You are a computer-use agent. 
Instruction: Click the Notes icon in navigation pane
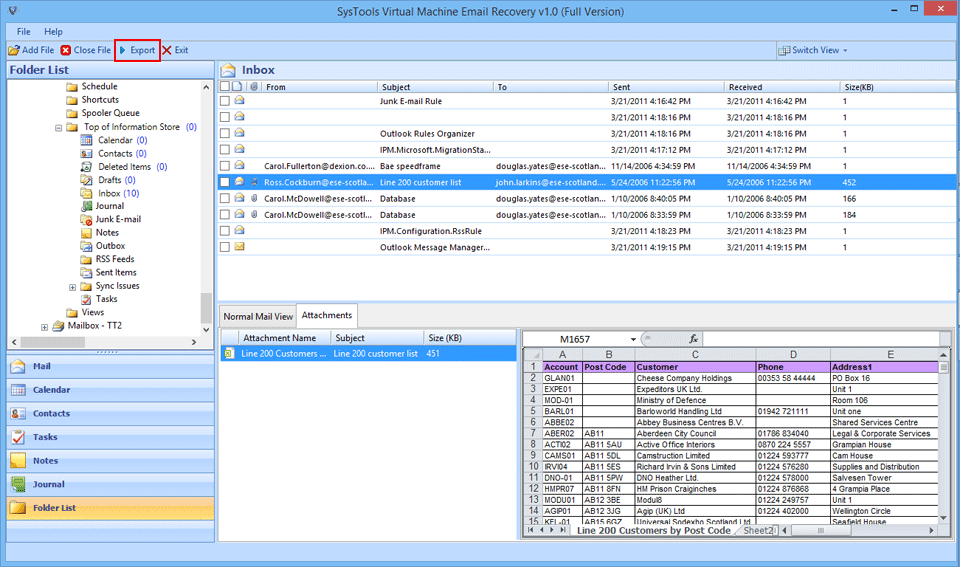tap(18, 460)
